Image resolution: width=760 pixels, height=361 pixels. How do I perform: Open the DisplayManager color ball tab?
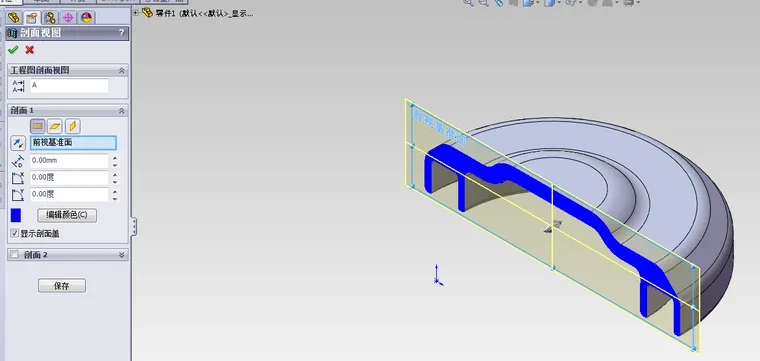point(86,18)
